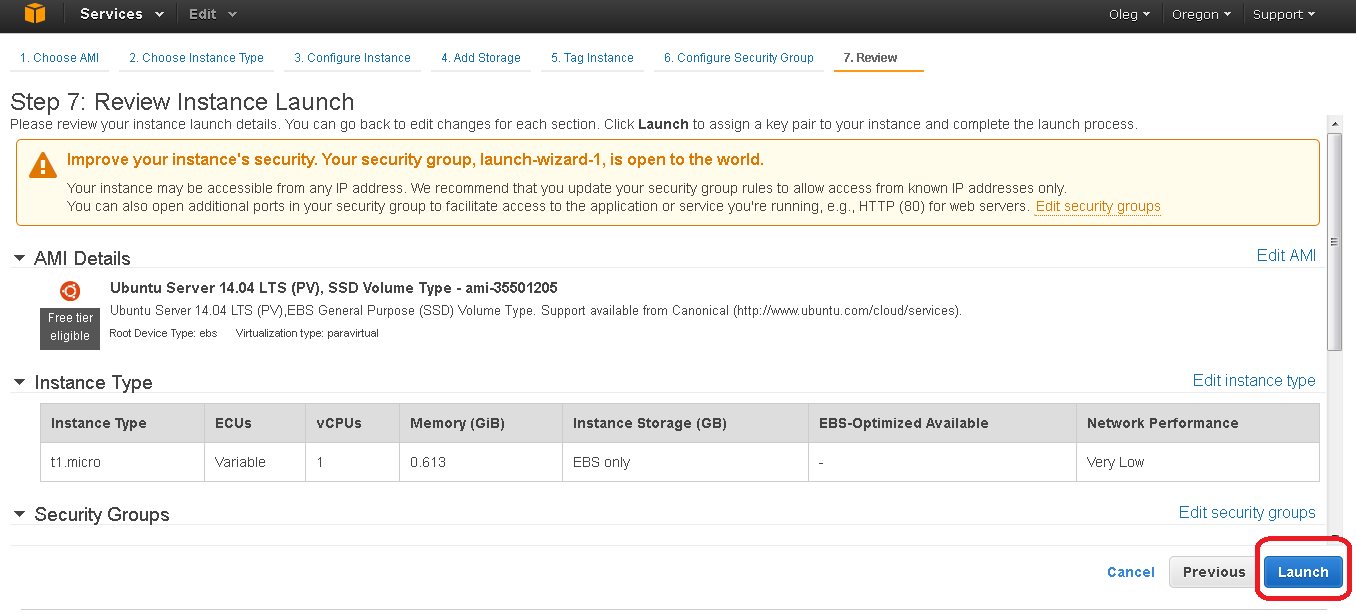This screenshot has width=1356, height=614.
Task: Go to the 5. Tag Instance tab
Action: point(592,58)
